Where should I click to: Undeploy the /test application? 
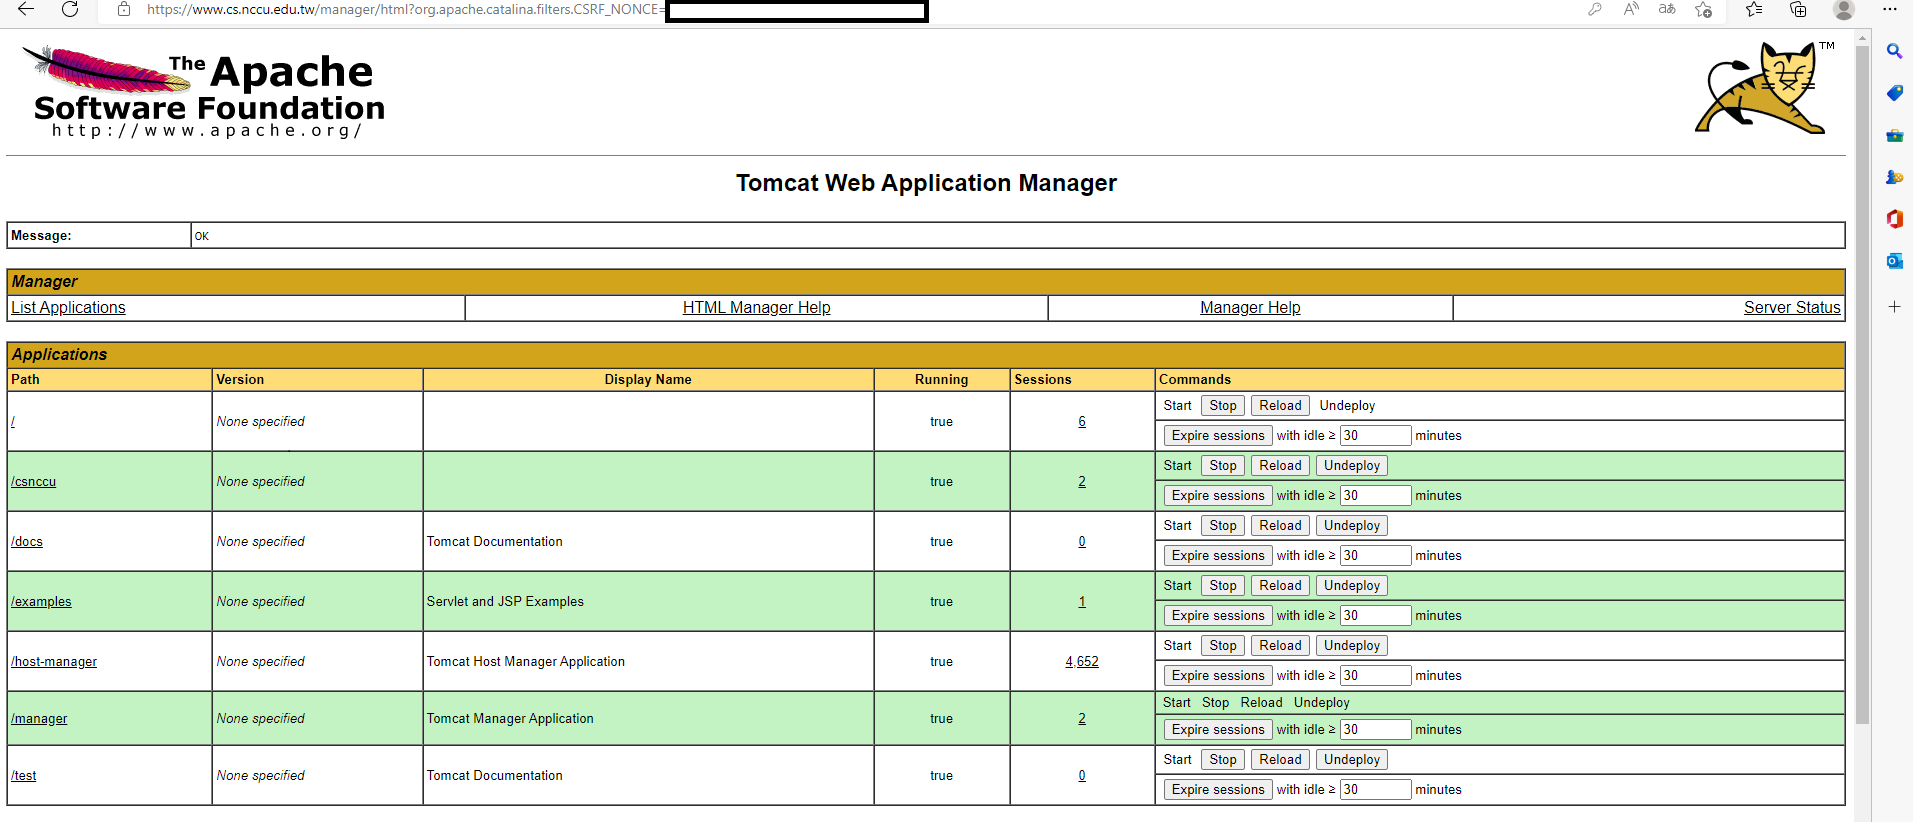[x=1352, y=759]
